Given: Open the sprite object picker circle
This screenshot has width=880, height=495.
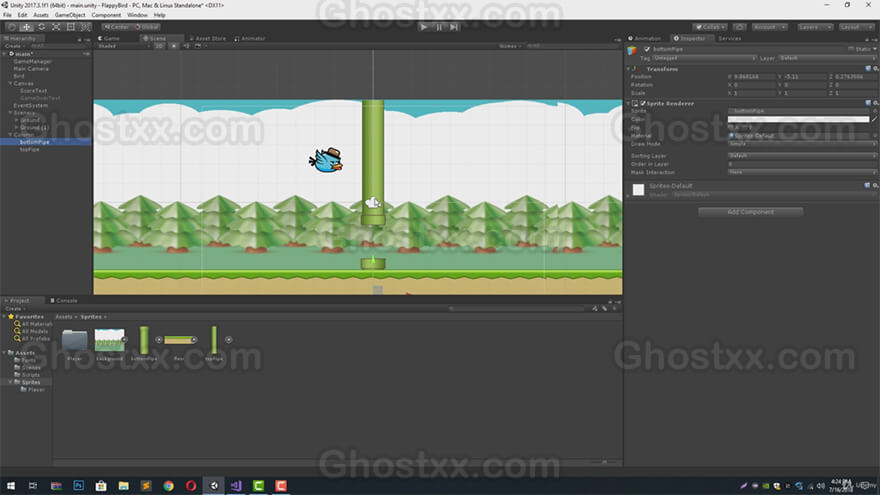Looking at the screenshot, I should coord(874,111).
